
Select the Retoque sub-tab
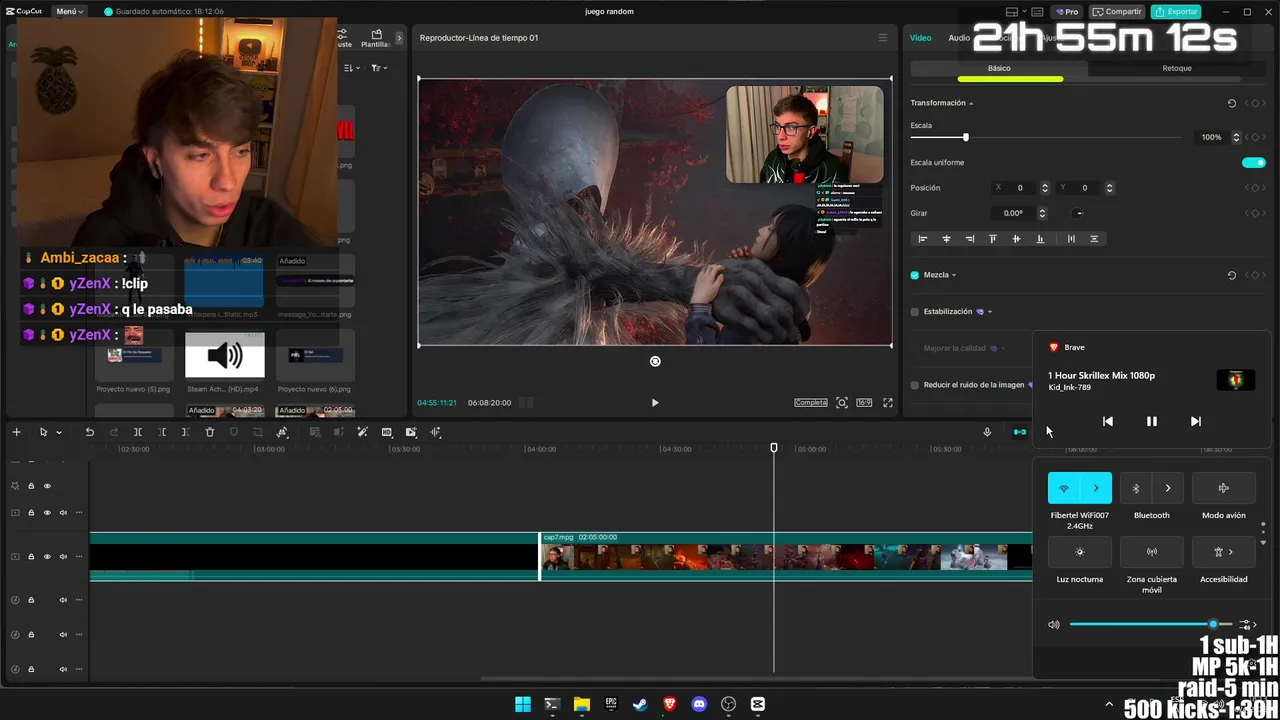tap(1177, 68)
